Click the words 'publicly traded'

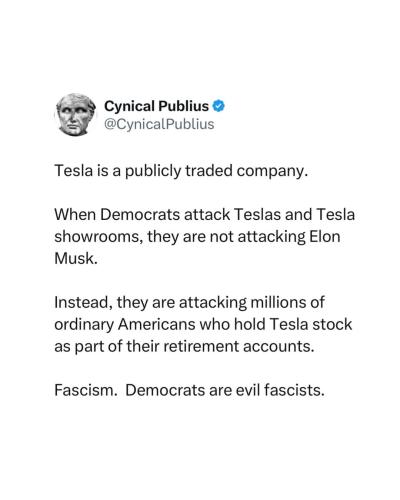[x=179, y=171]
